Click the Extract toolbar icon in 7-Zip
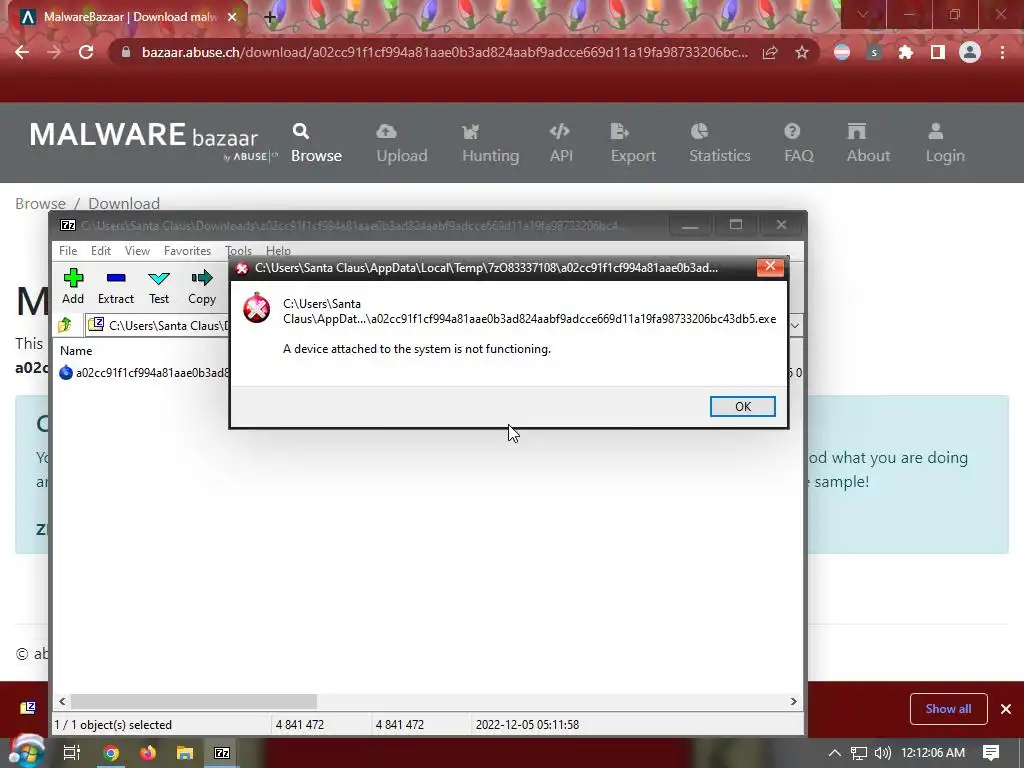The image size is (1024, 768). click(116, 287)
